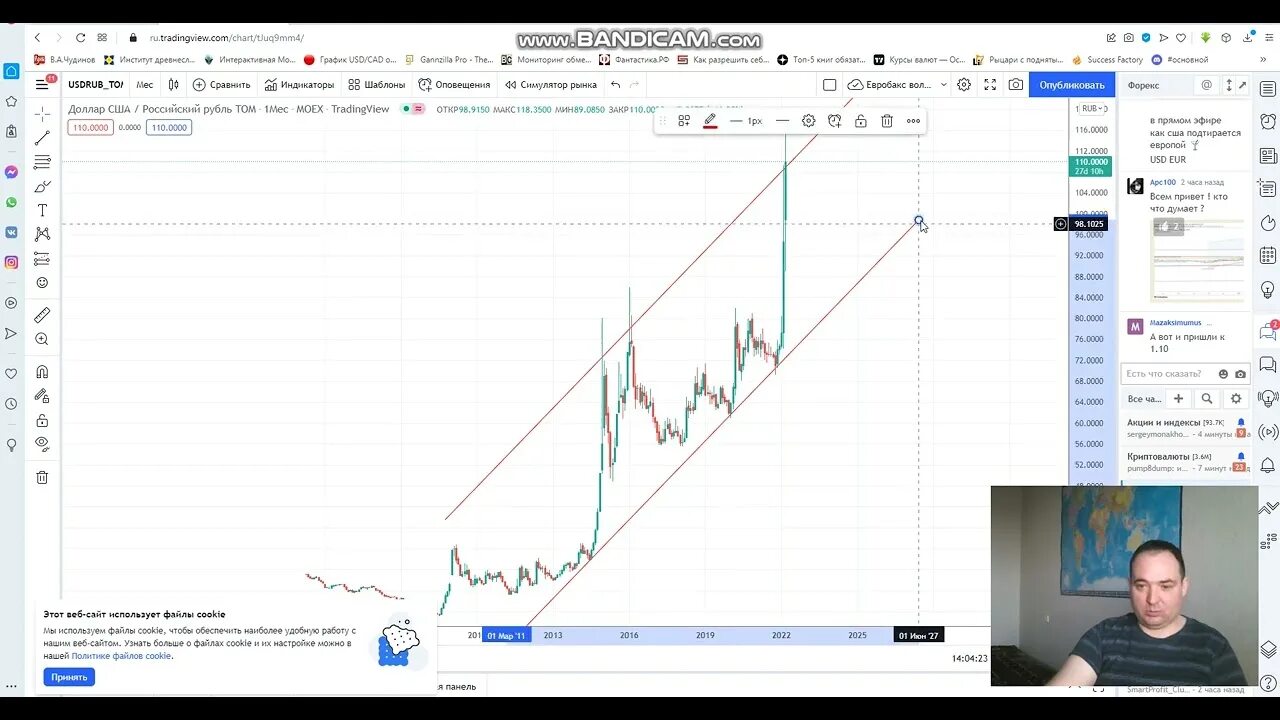Add an alert on the selected drawing
This screenshot has height=720, width=1280.
click(834, 121)
